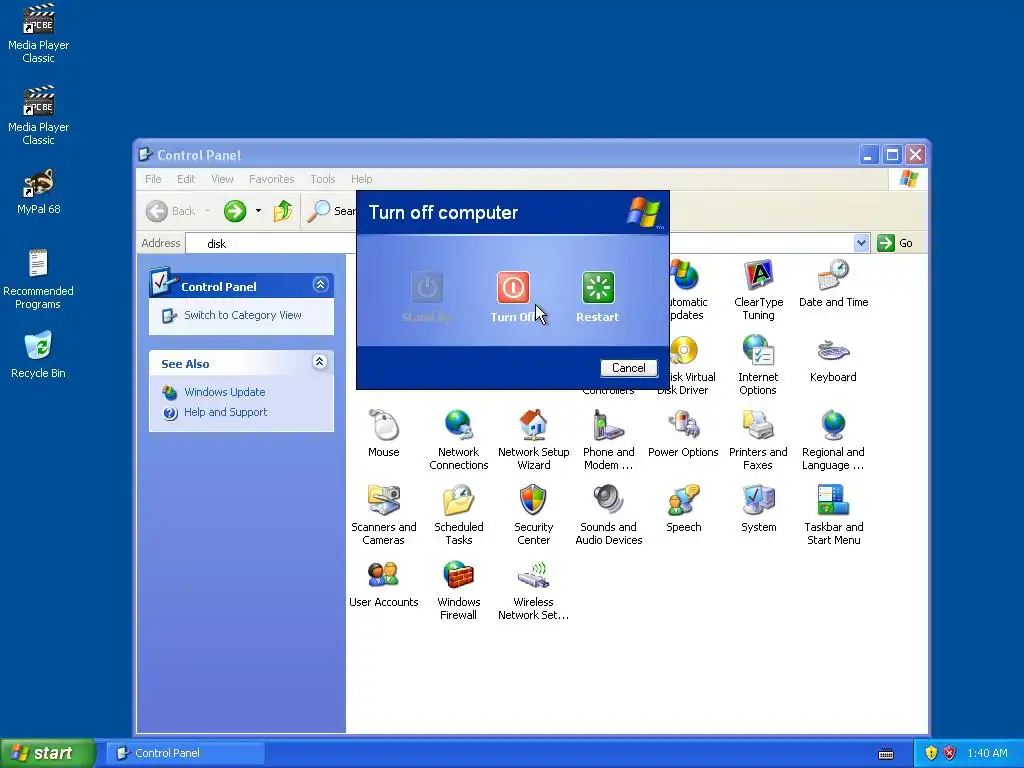Open the Edit menu
The image size is (1024, 768).
(185, 179)
